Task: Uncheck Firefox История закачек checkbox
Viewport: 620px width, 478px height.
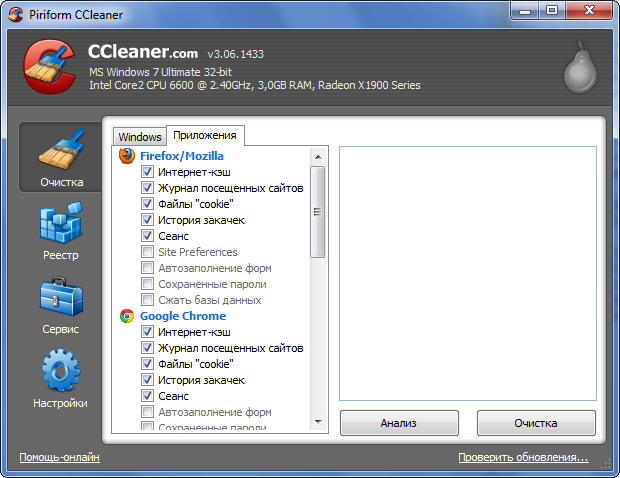Action: click(x=147, y=220)
